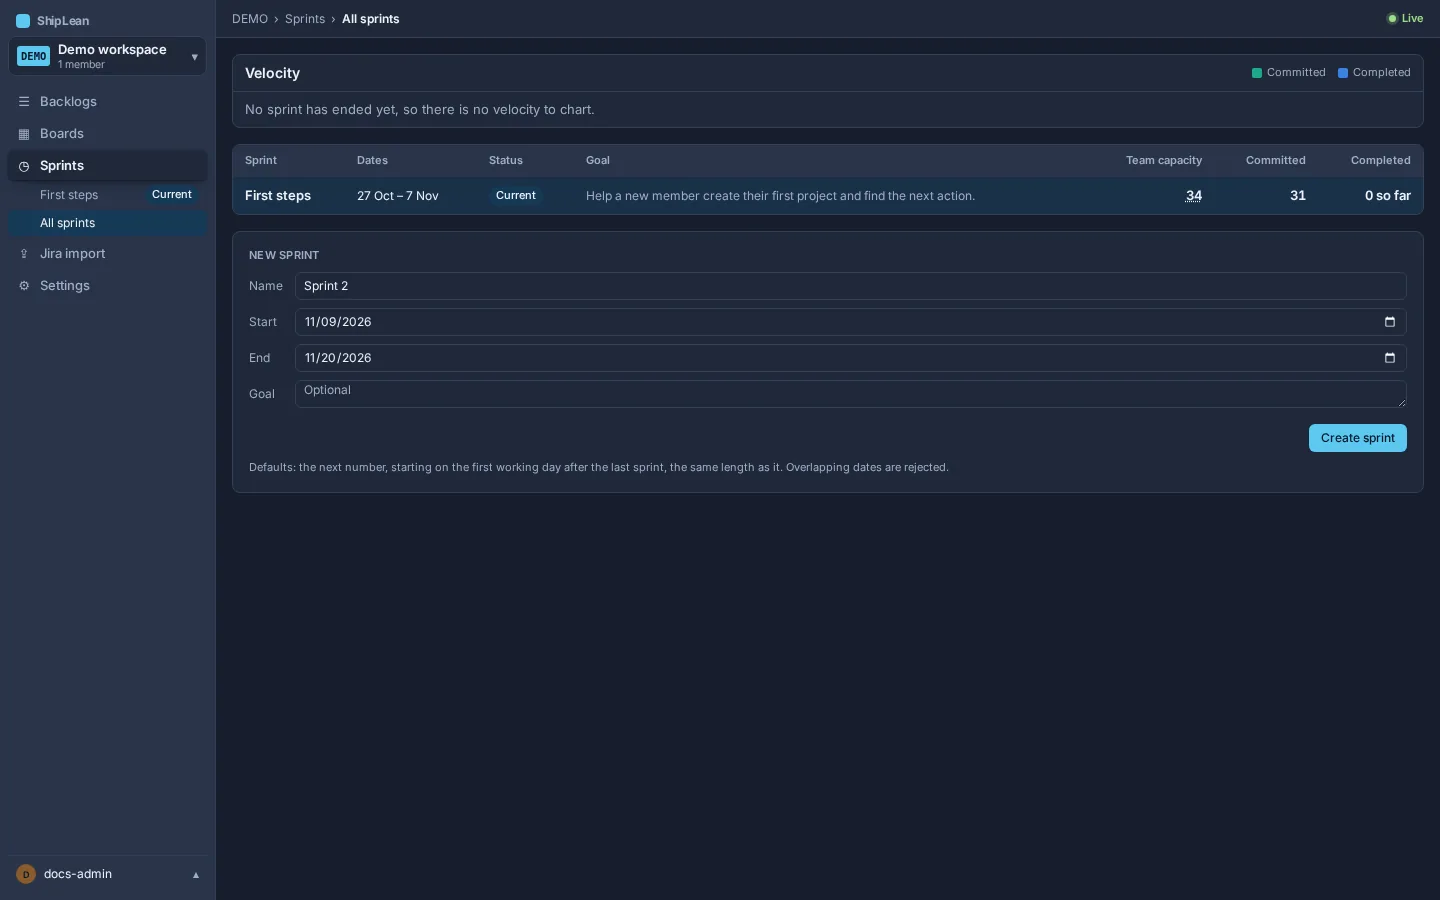
Task: Select Sprints in the sidebar
Action: coord(108,166)
